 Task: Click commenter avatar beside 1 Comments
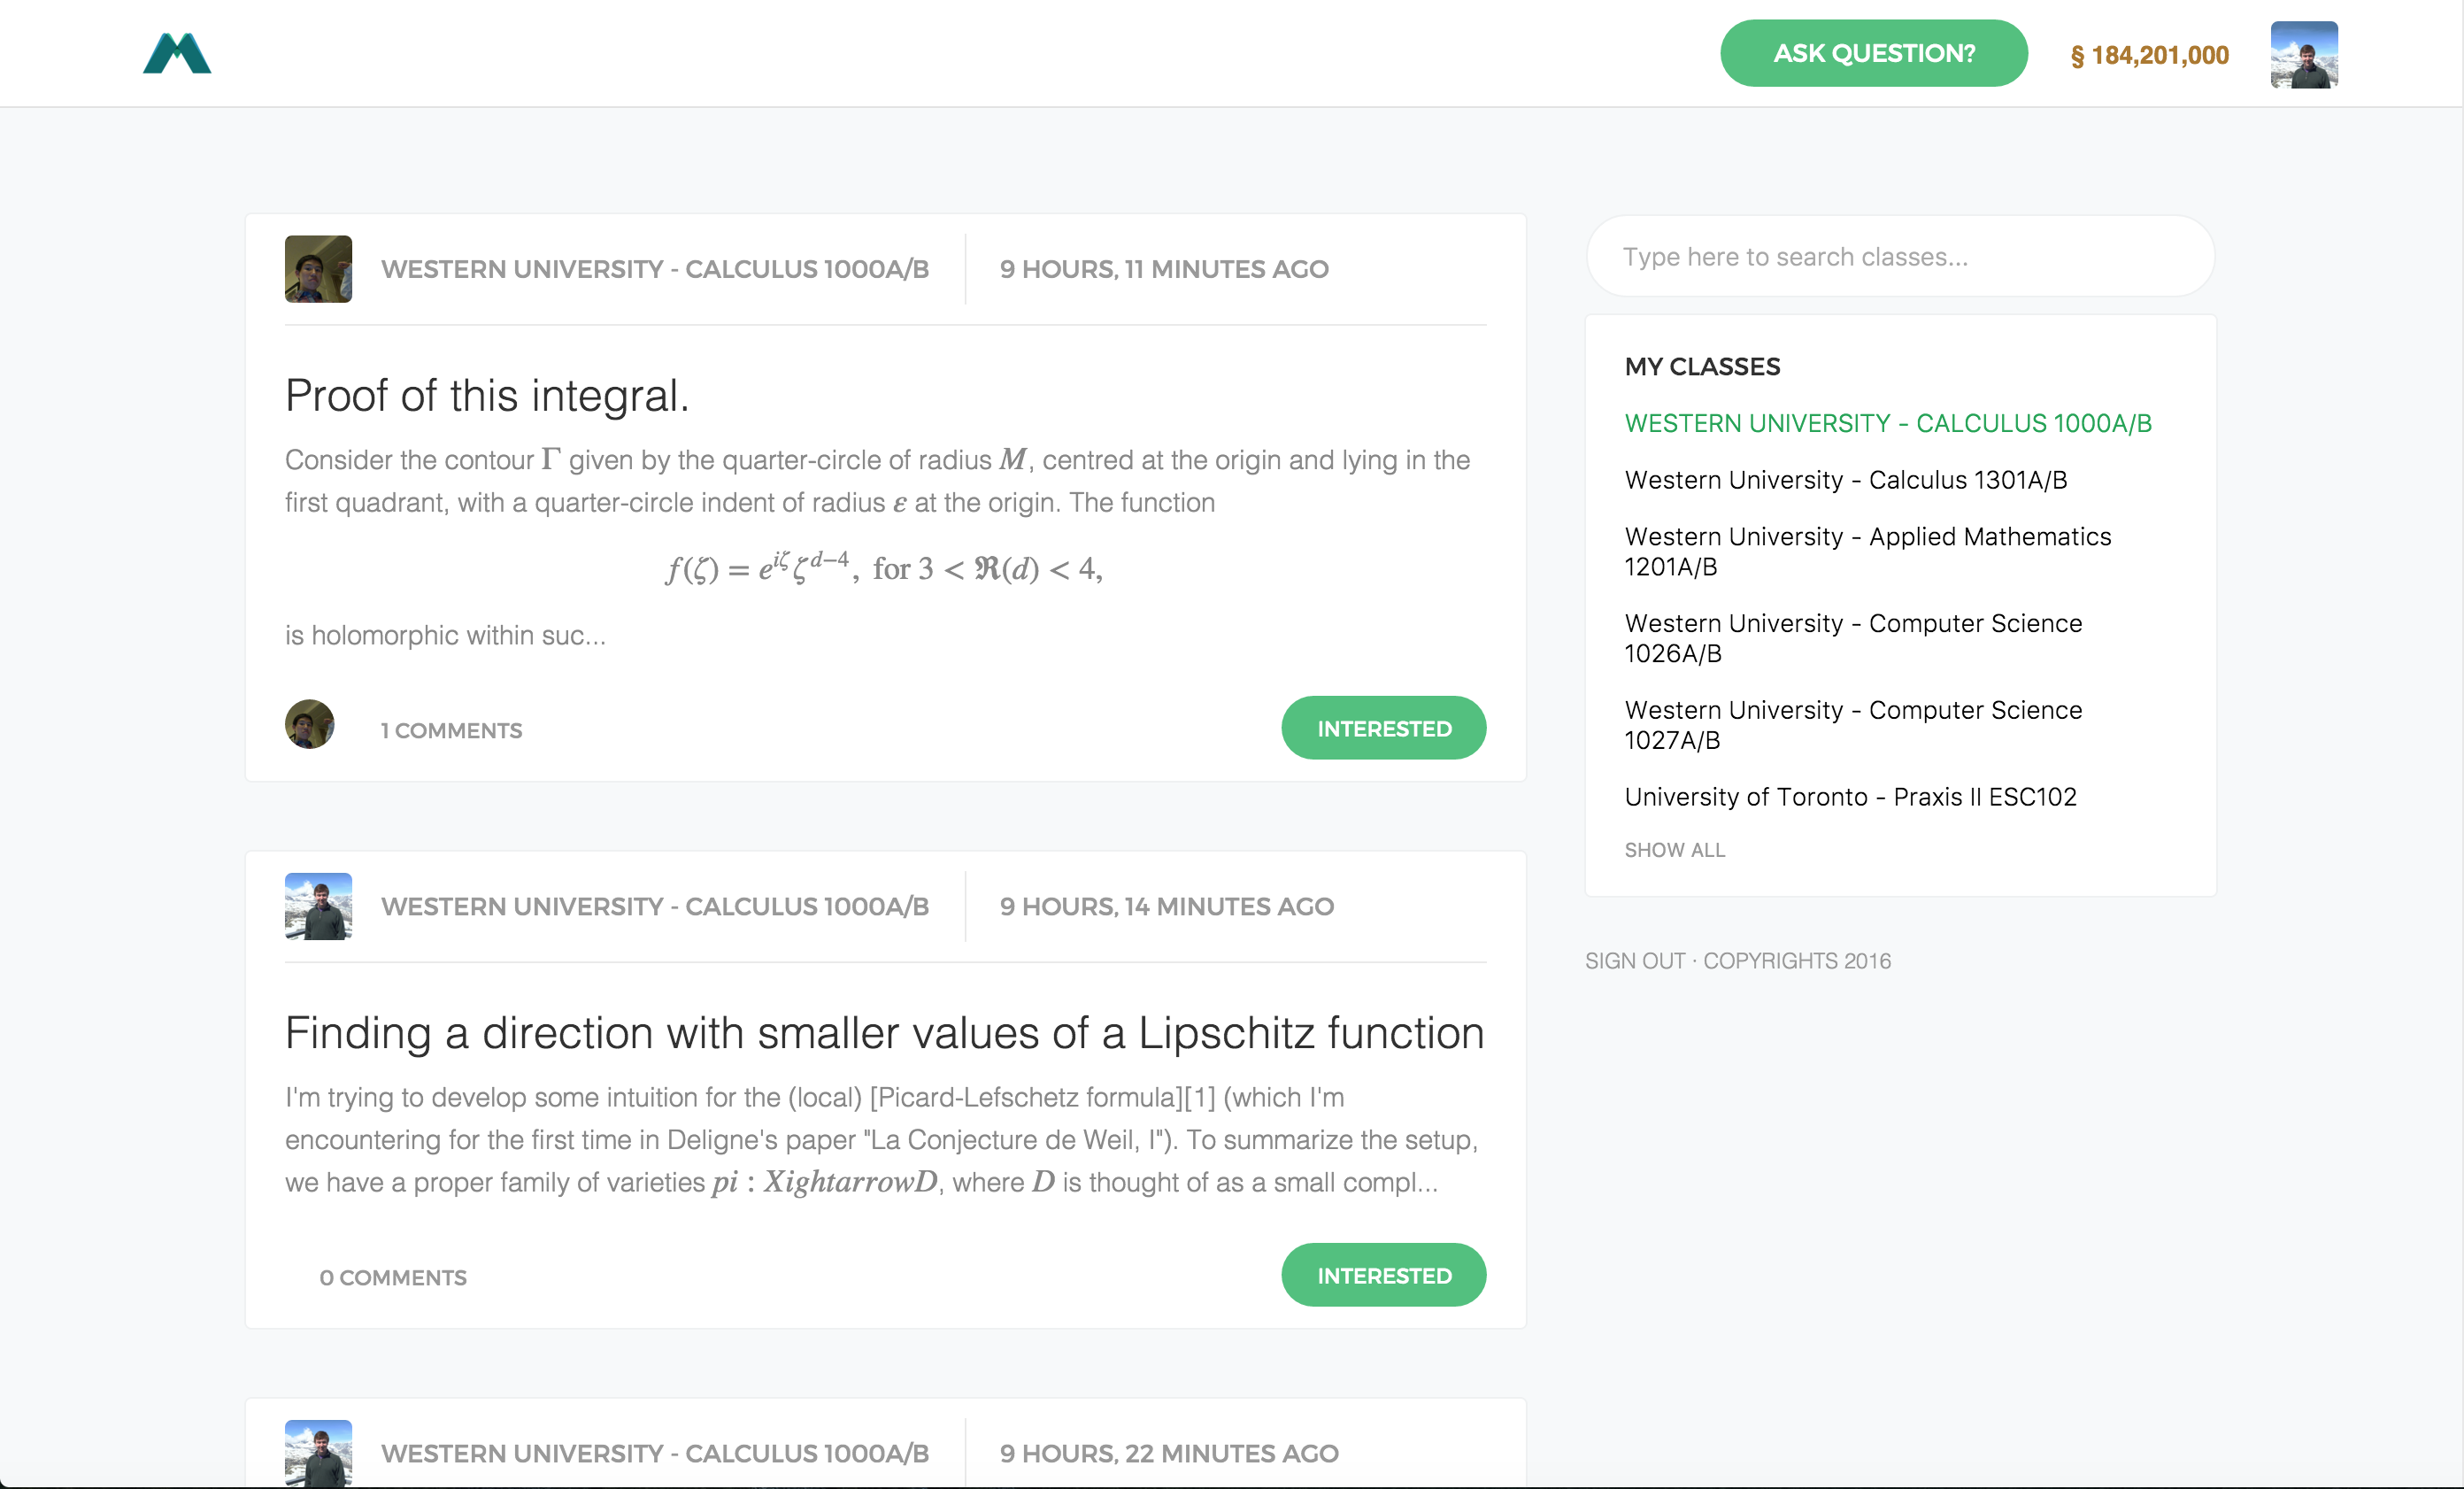(309, 724)
